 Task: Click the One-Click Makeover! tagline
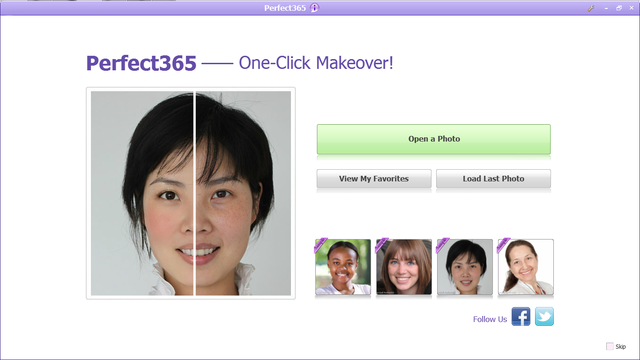316,63
